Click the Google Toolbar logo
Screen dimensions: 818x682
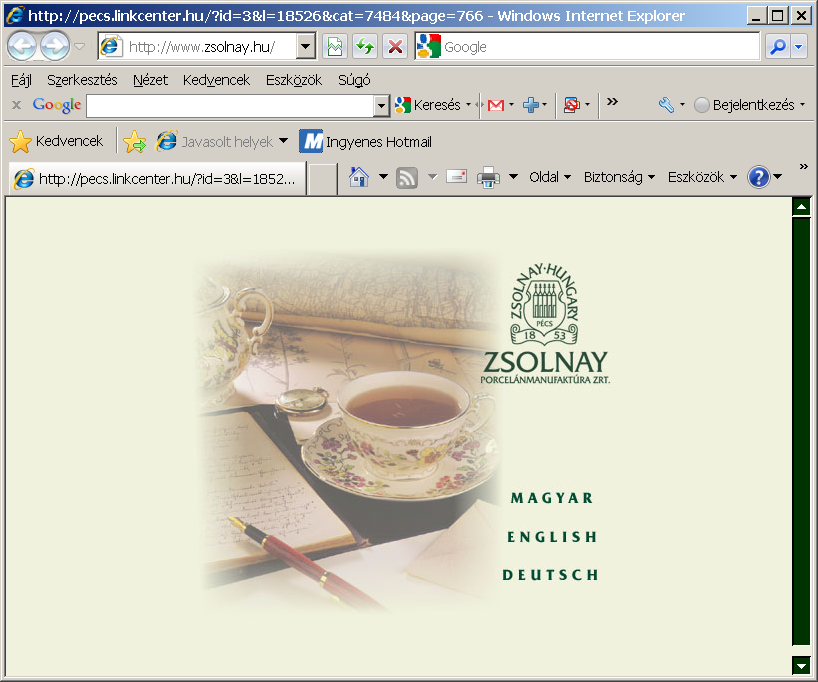click(x=57, y=105)
